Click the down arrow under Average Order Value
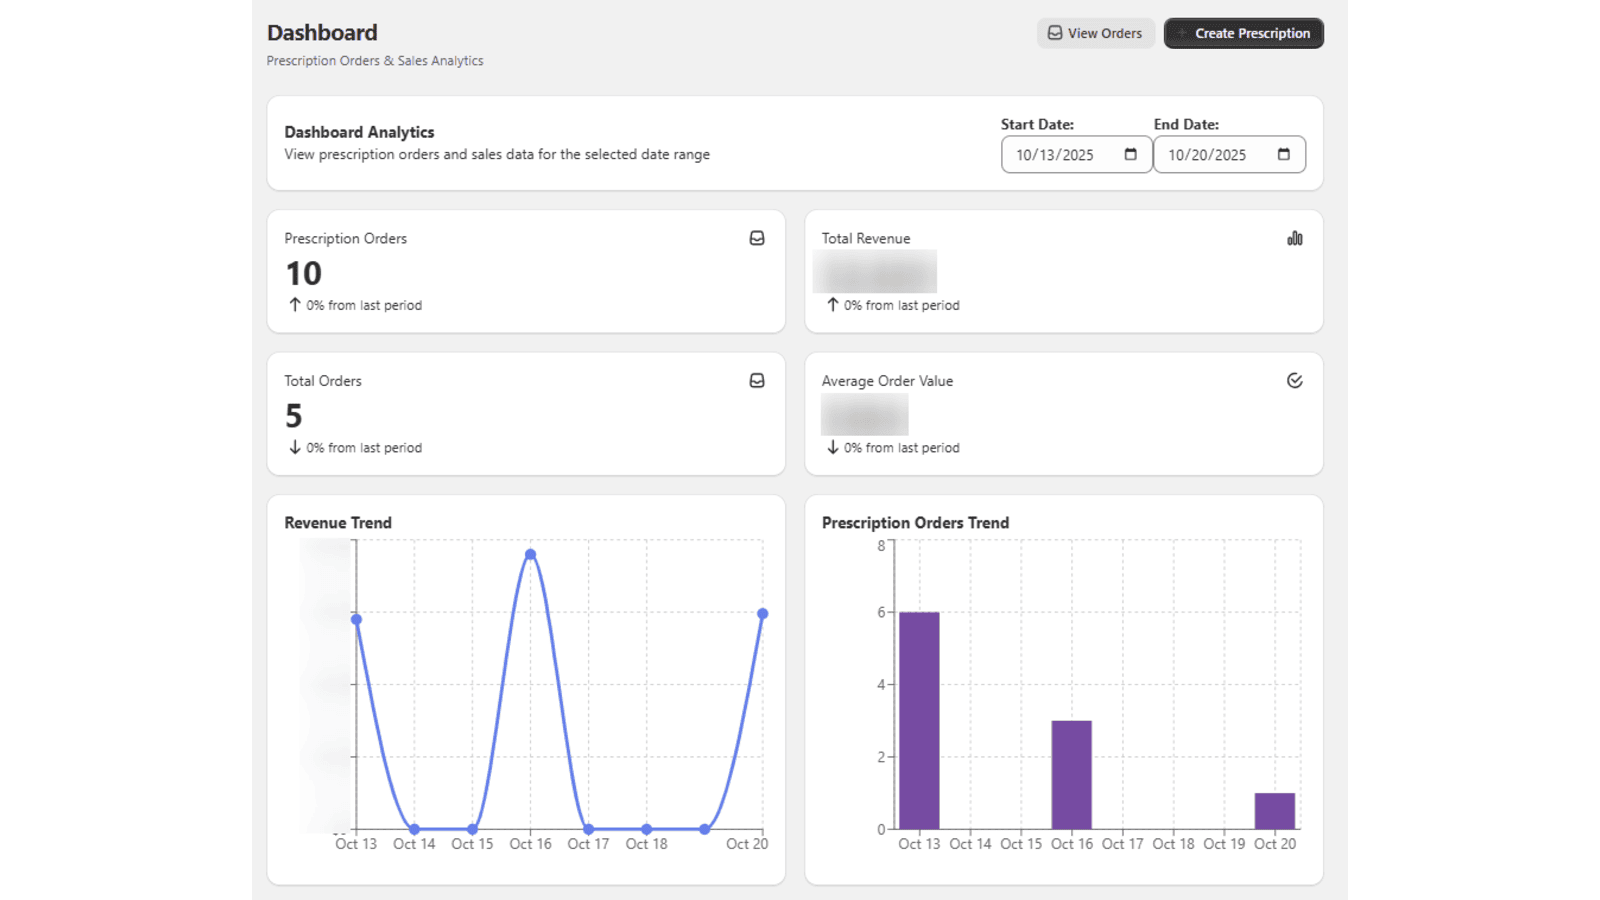This screenshot has width=1600, height=900. tap(832, 447)
